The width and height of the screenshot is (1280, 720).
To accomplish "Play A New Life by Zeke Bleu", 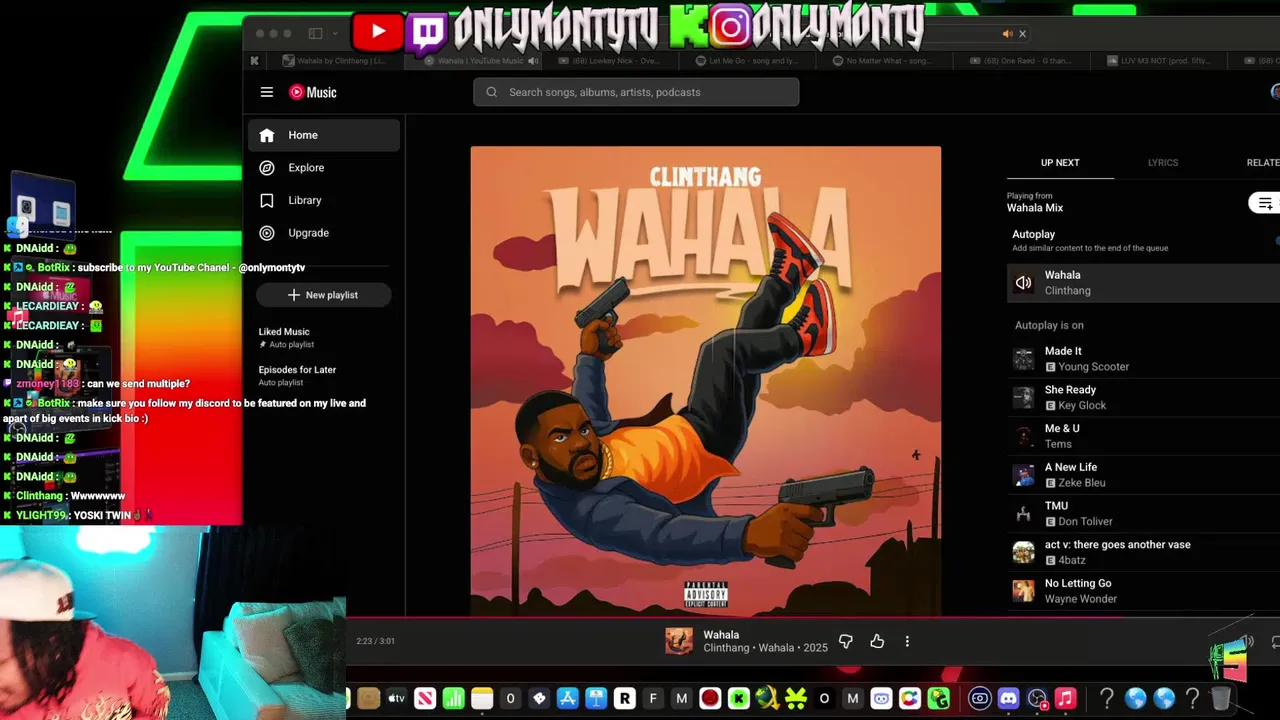I will [1143, 475].
